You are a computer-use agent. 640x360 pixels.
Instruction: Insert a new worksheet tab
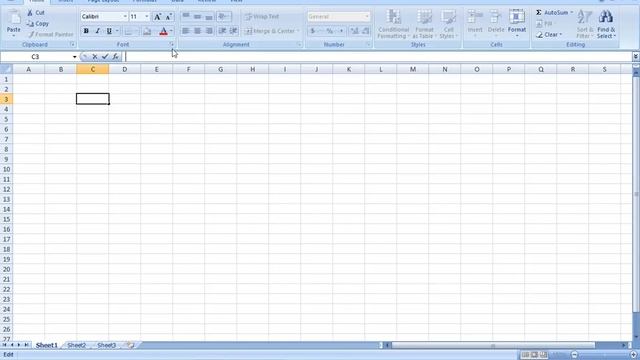coord(131,345)
